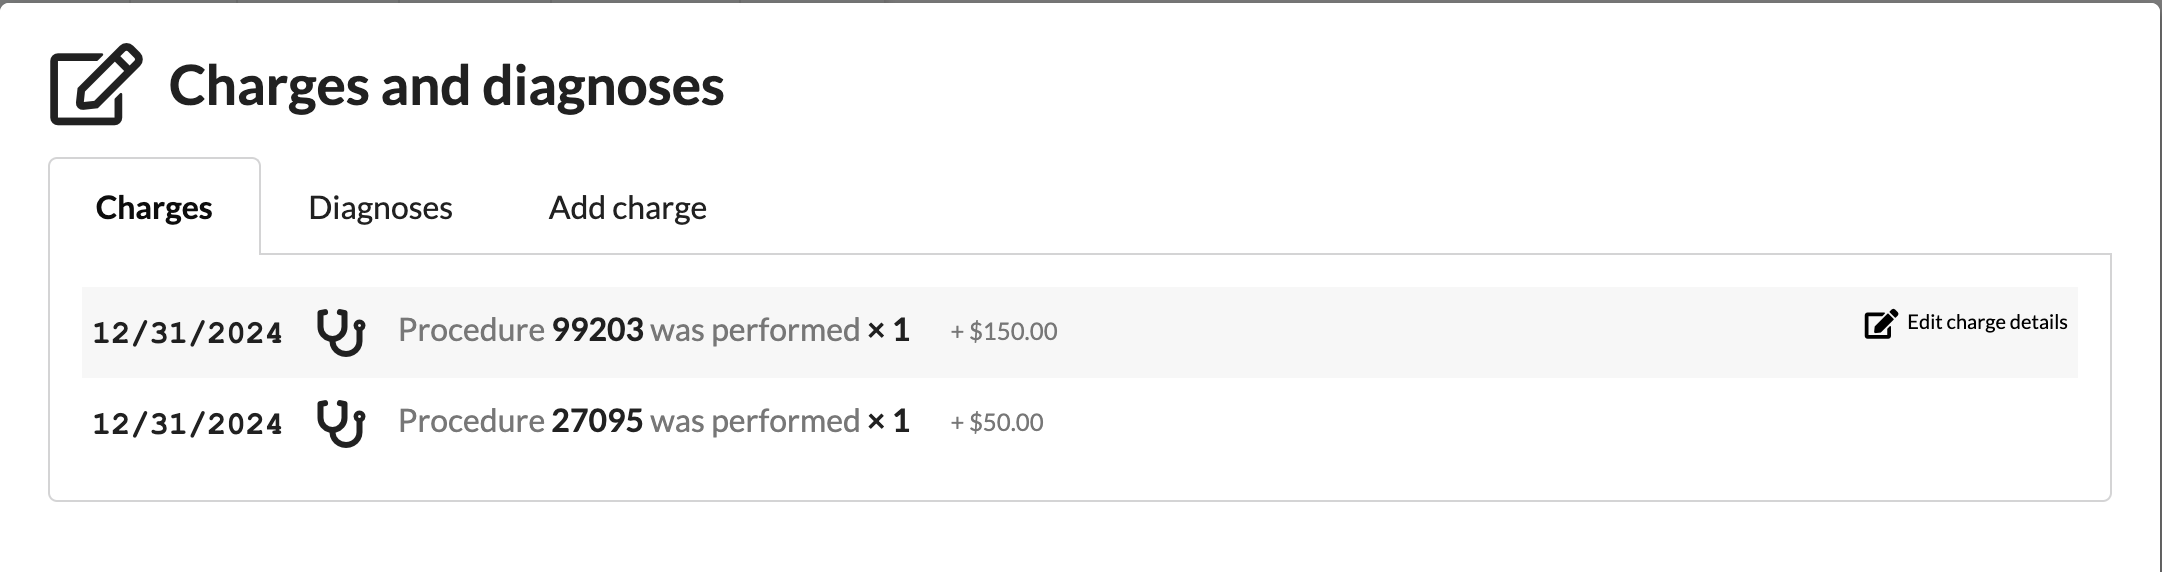Click procedure code 27095
Viewport: 2162px width, 572px height.
[597, 421]
